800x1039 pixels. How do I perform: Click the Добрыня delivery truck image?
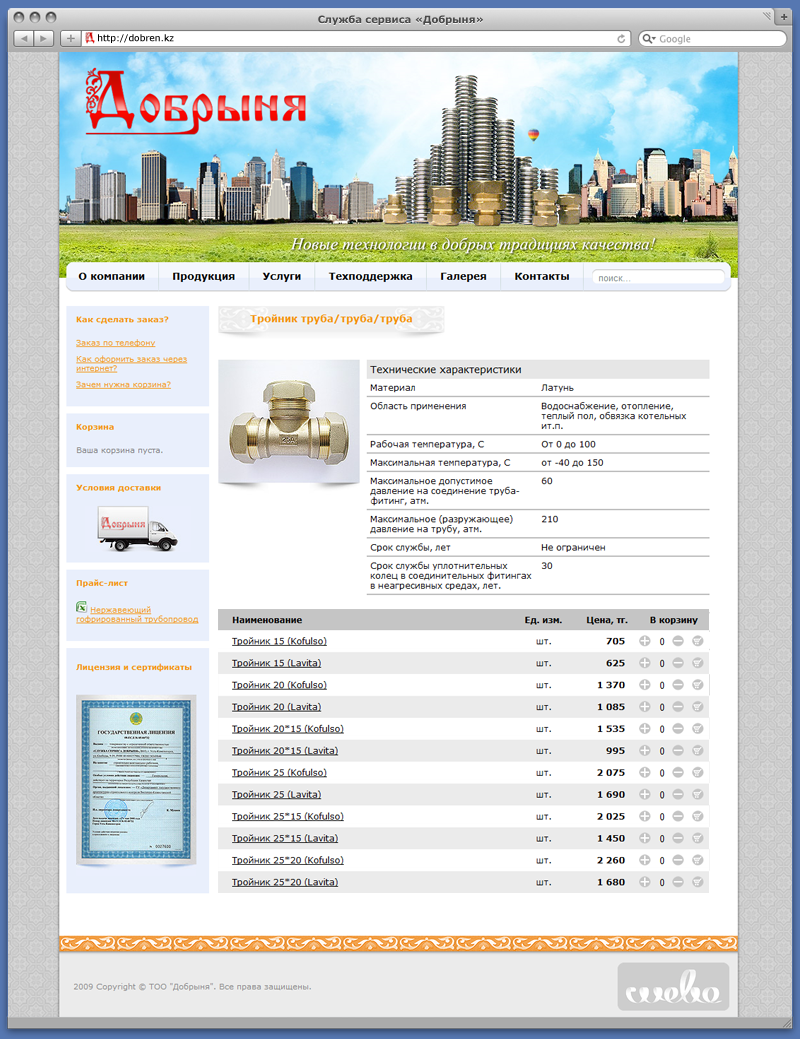[x=138, y=528]
